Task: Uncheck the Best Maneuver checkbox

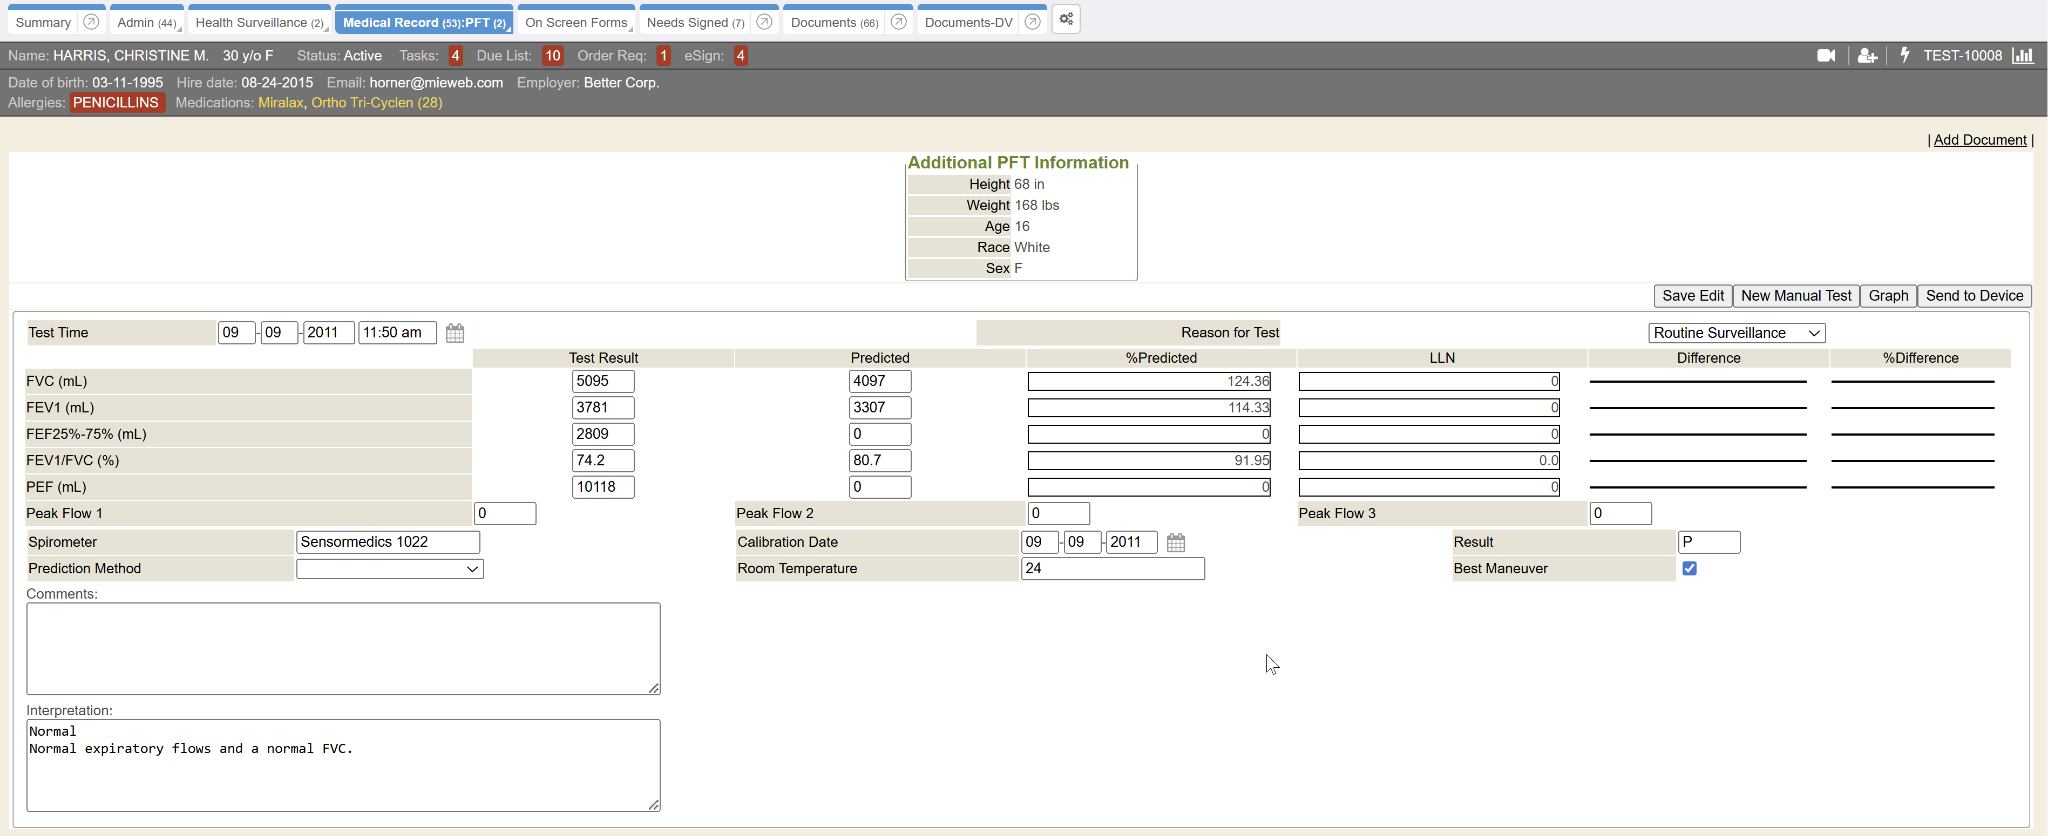Action: pyautogui.click(x=1689, y=568)
